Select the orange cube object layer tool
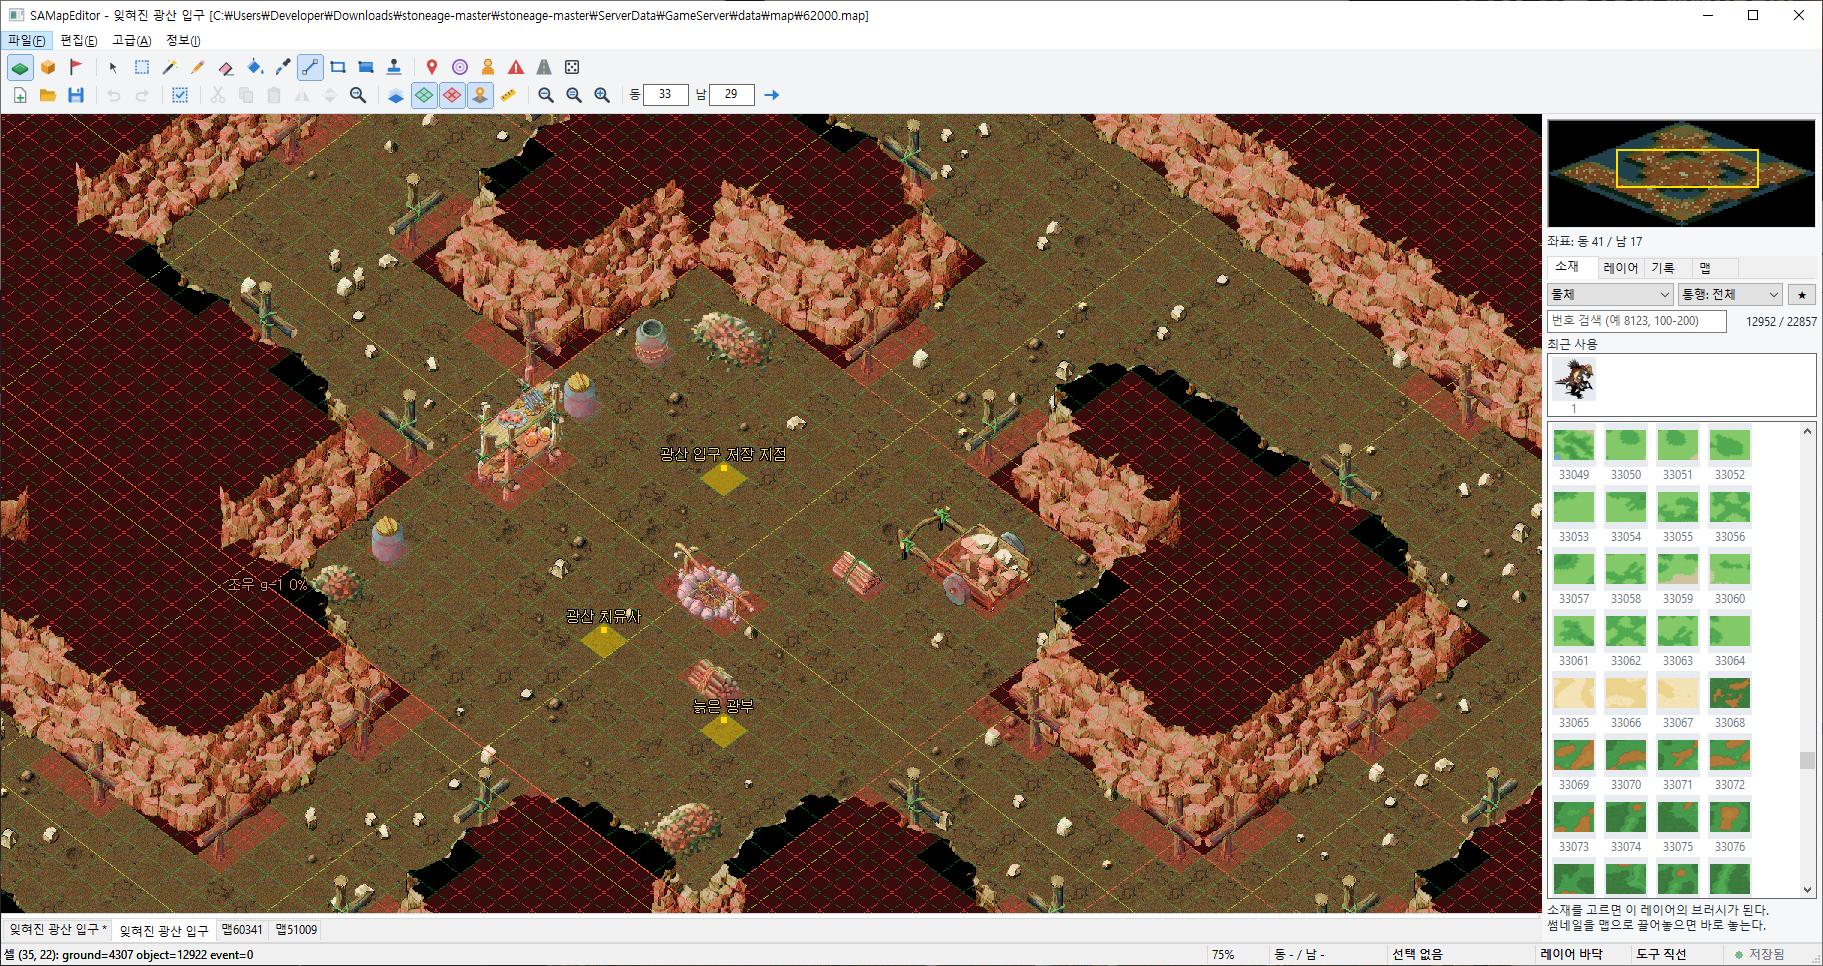This screenshot has width=1823, height=966. (x=48, y=67)
